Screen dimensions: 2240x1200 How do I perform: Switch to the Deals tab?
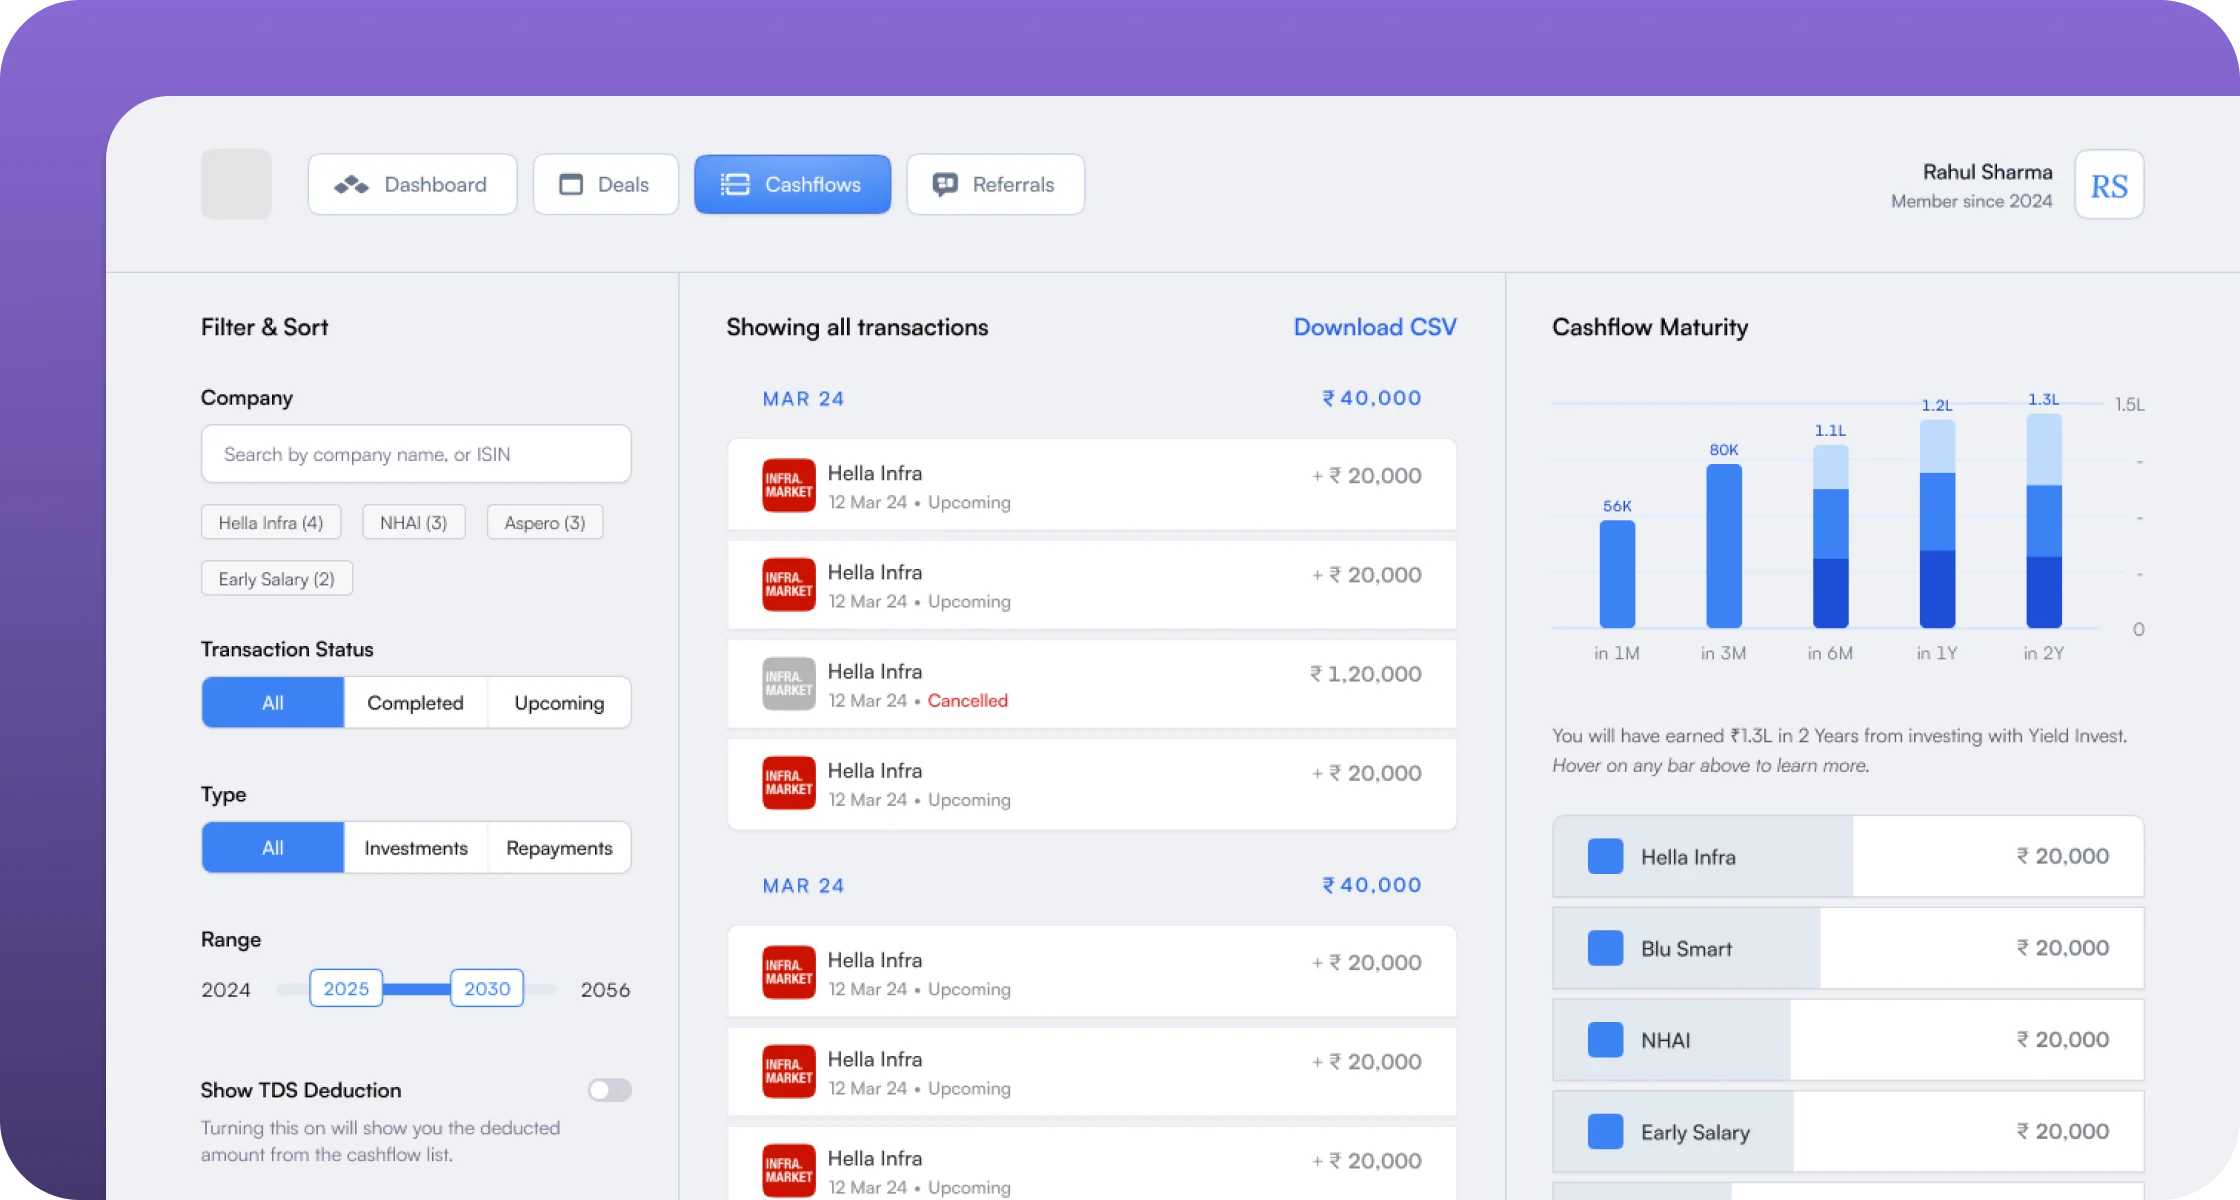tap(605, 184)
